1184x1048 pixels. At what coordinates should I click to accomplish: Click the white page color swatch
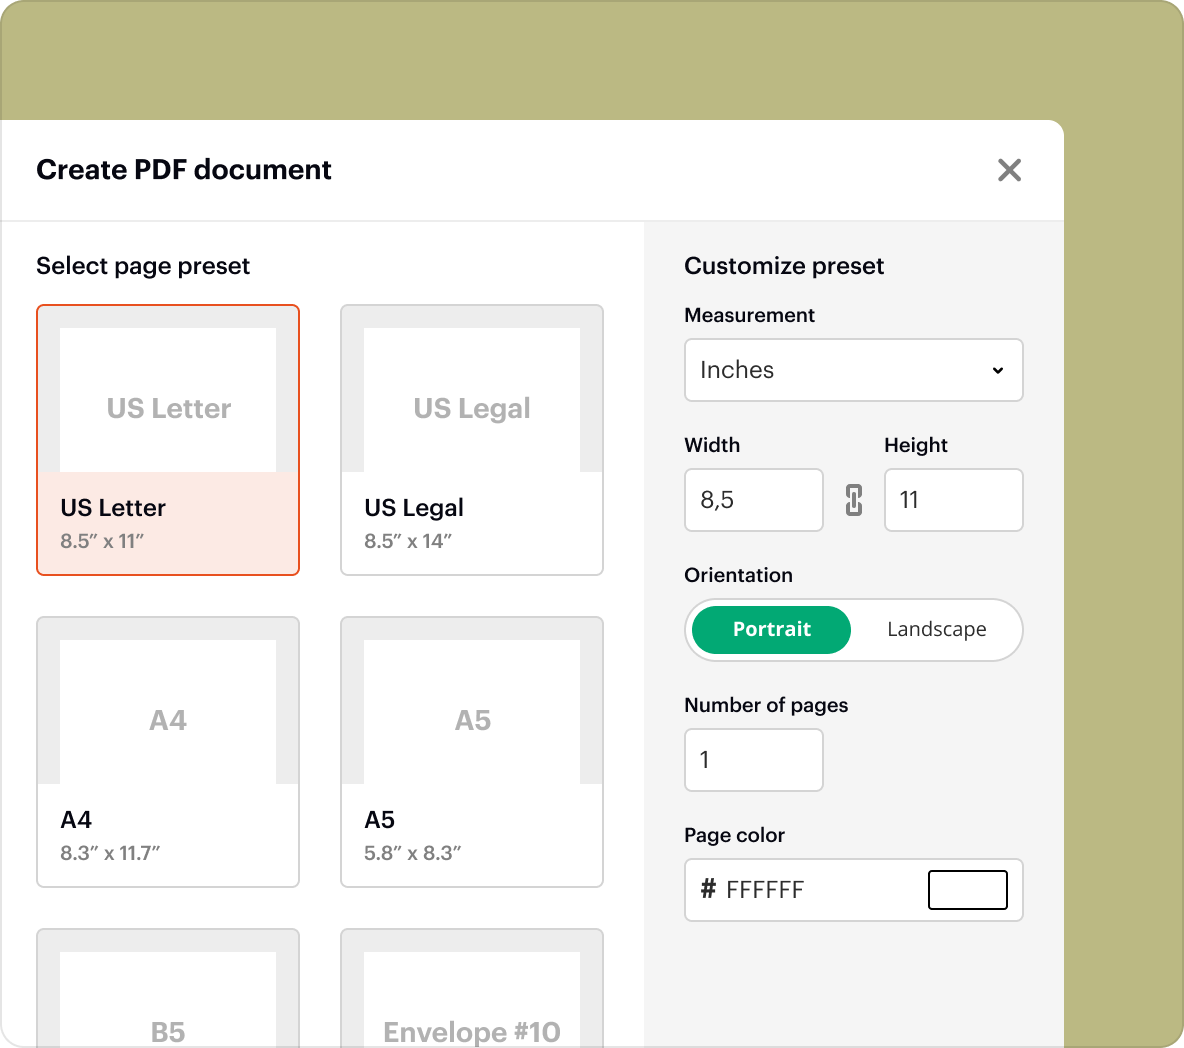tap(968, 890)
